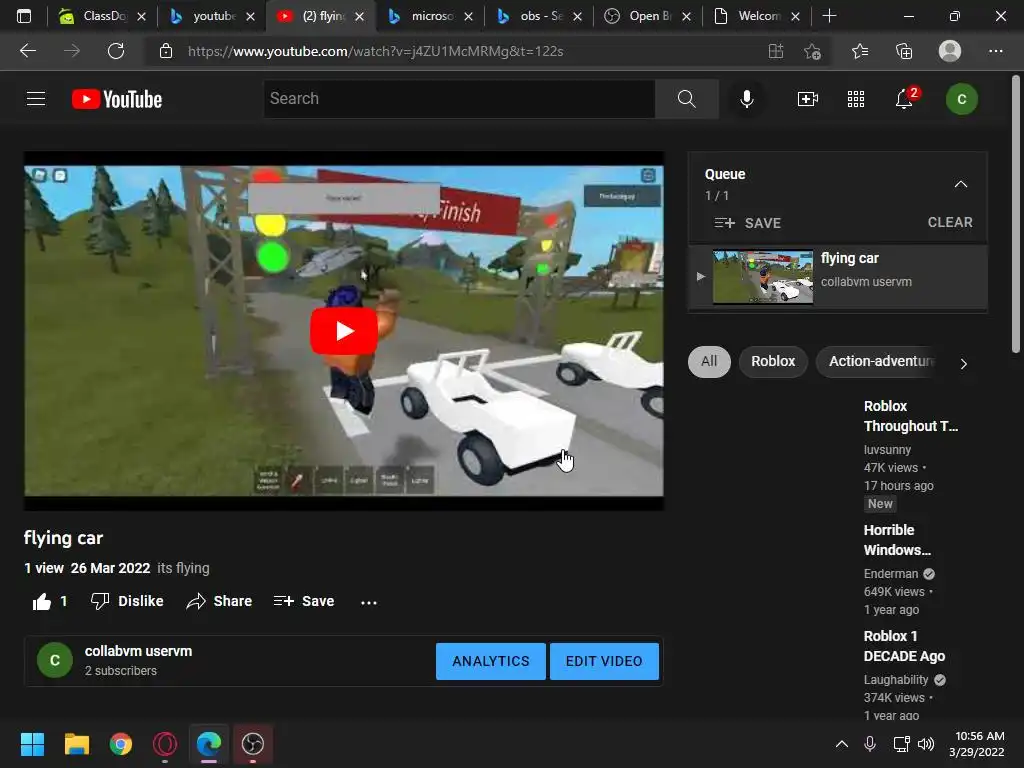1024x768 pixels.
Task: Open File Explorer from the taskbar
Action: point(76,744)
